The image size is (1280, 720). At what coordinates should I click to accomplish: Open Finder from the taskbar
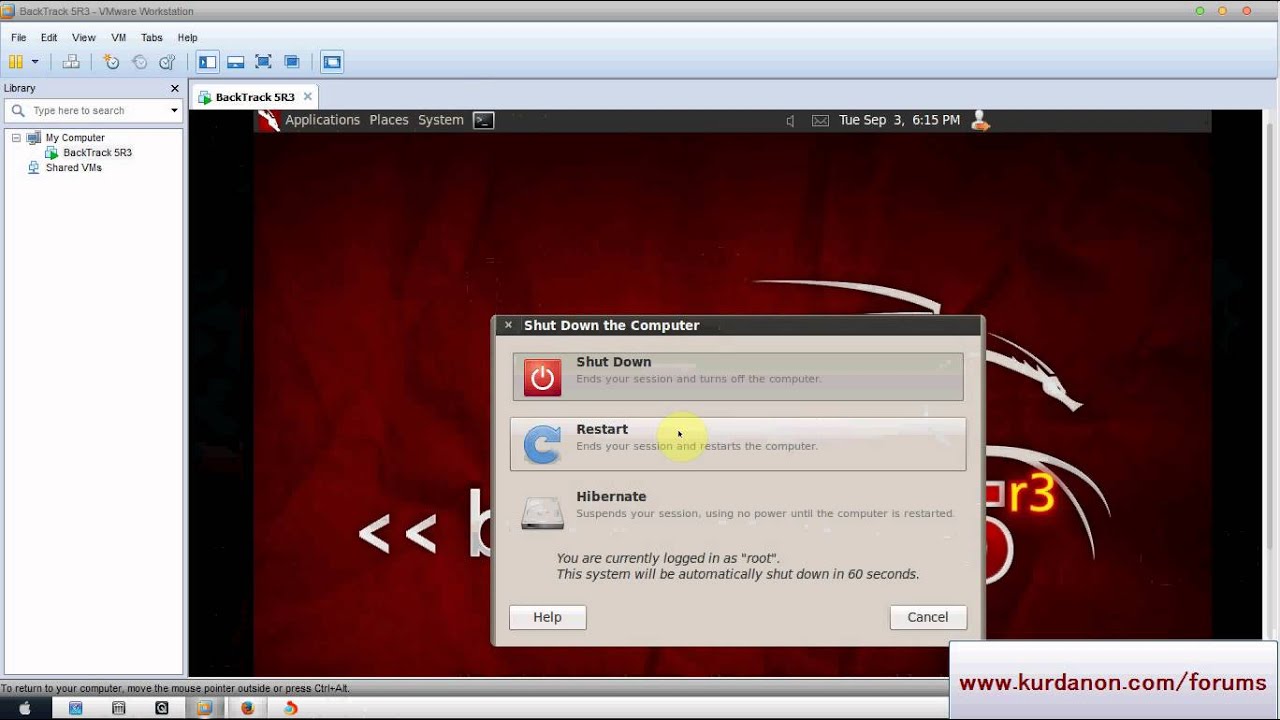(75, 708)
